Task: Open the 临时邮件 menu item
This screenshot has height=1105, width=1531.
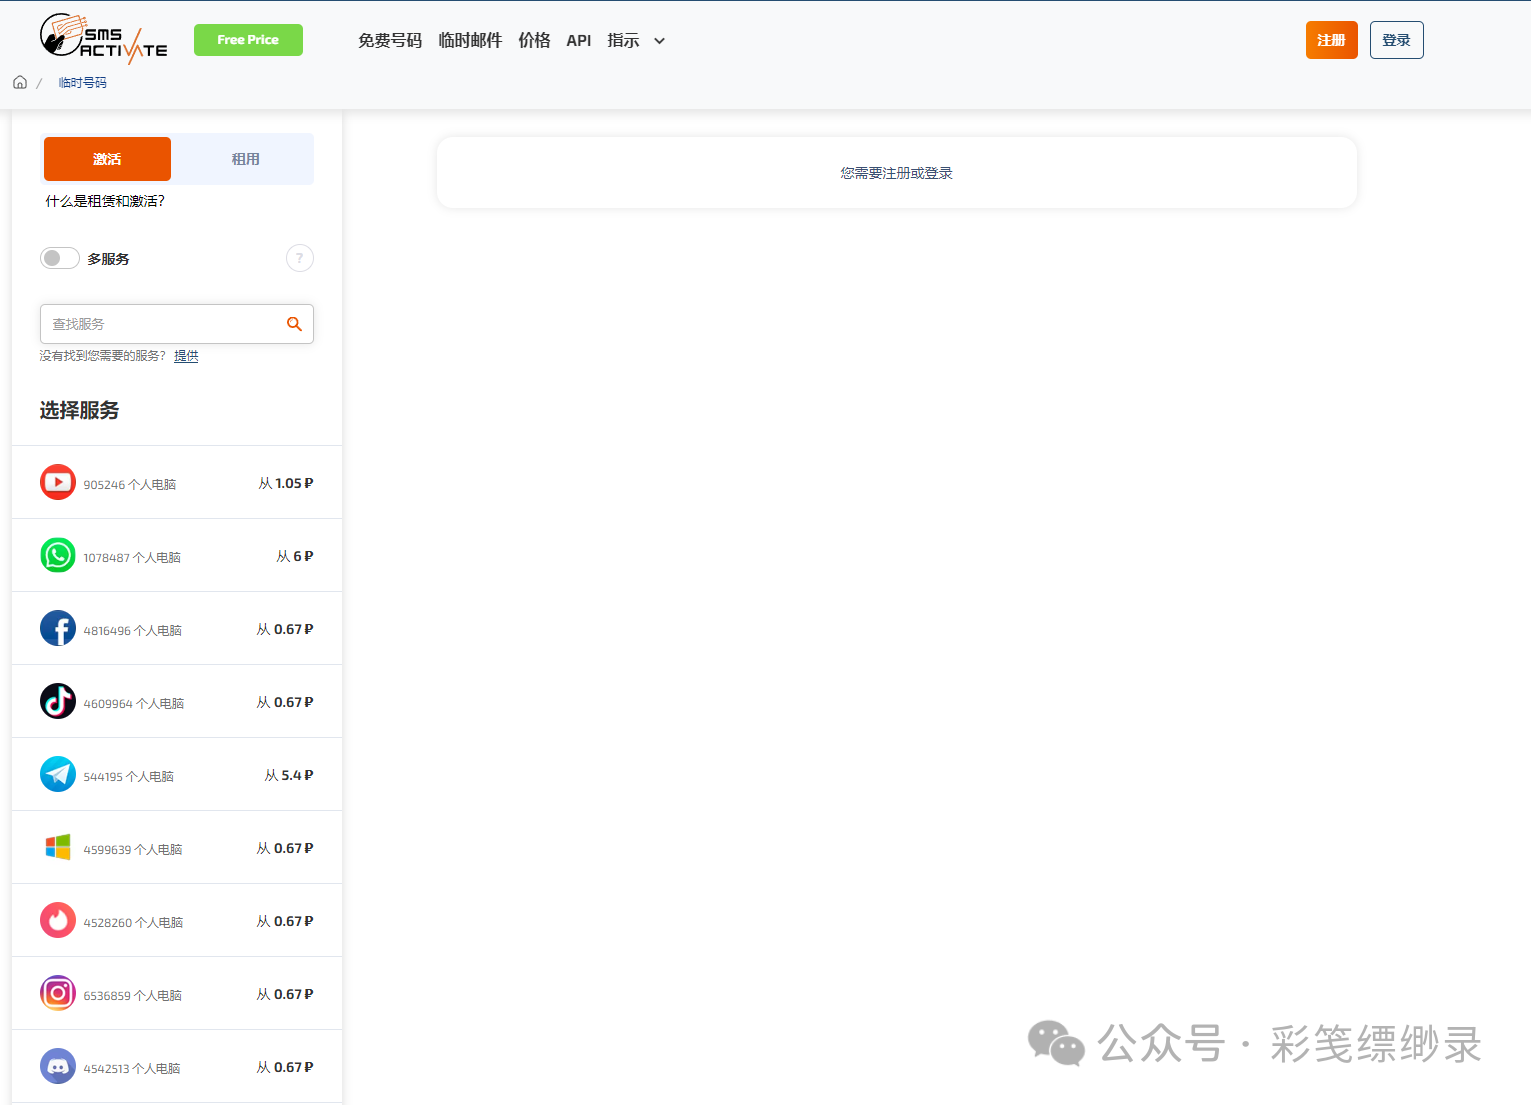Action: click(470, 41)
